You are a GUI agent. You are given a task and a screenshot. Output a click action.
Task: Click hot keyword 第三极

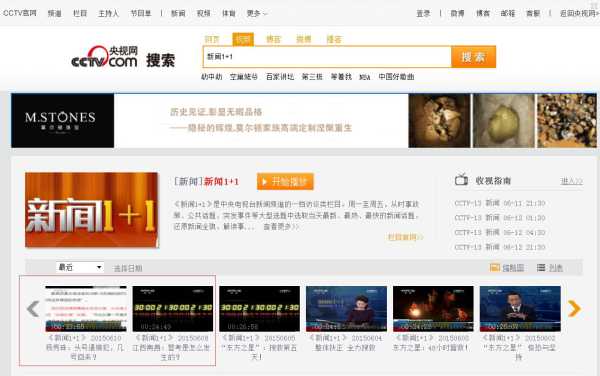[x=312, y=77]
